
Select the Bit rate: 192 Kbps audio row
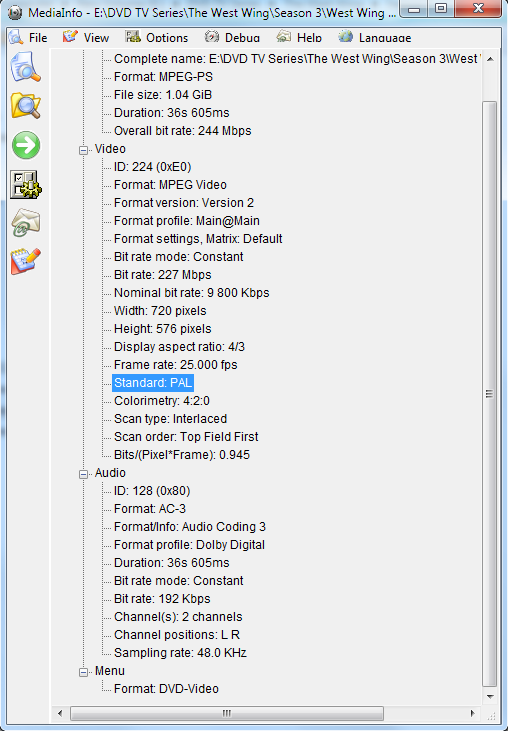pyautogui.click(x=162, y=599)
